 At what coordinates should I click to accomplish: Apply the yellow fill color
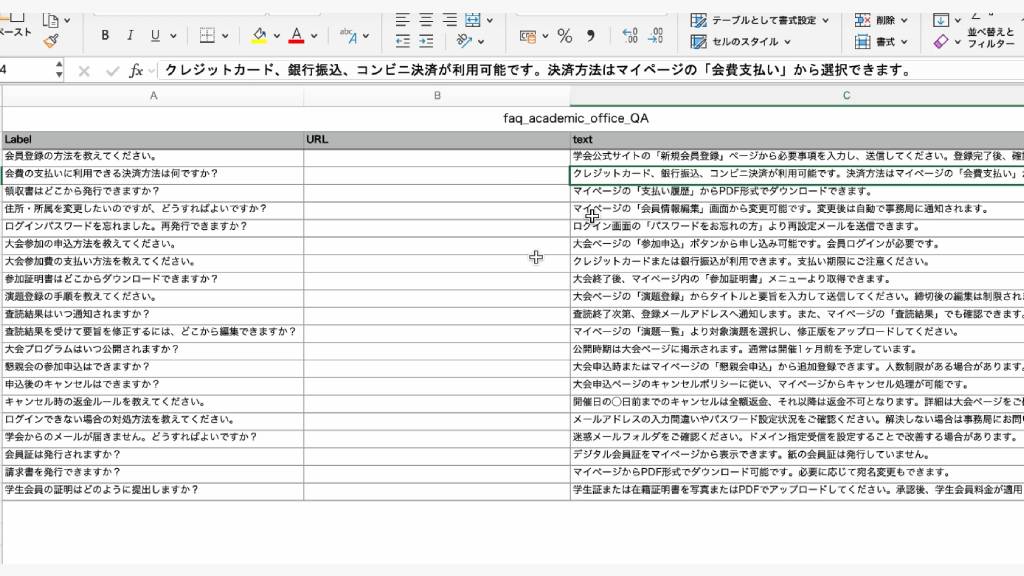point(260,36)
